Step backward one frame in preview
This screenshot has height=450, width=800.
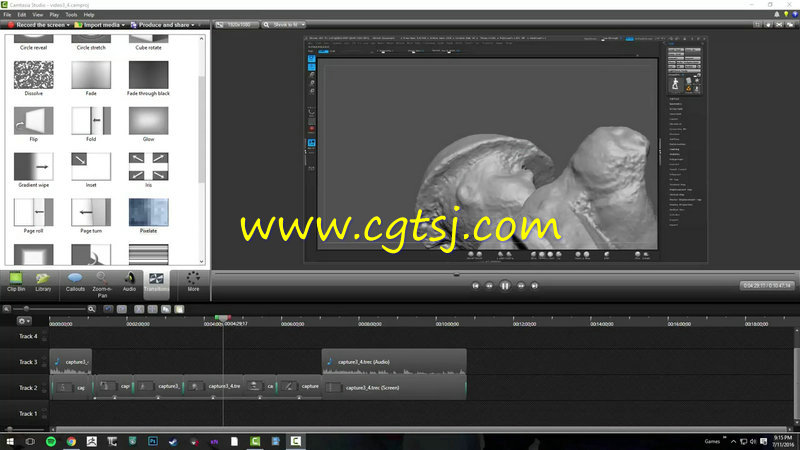click(489, 286)
